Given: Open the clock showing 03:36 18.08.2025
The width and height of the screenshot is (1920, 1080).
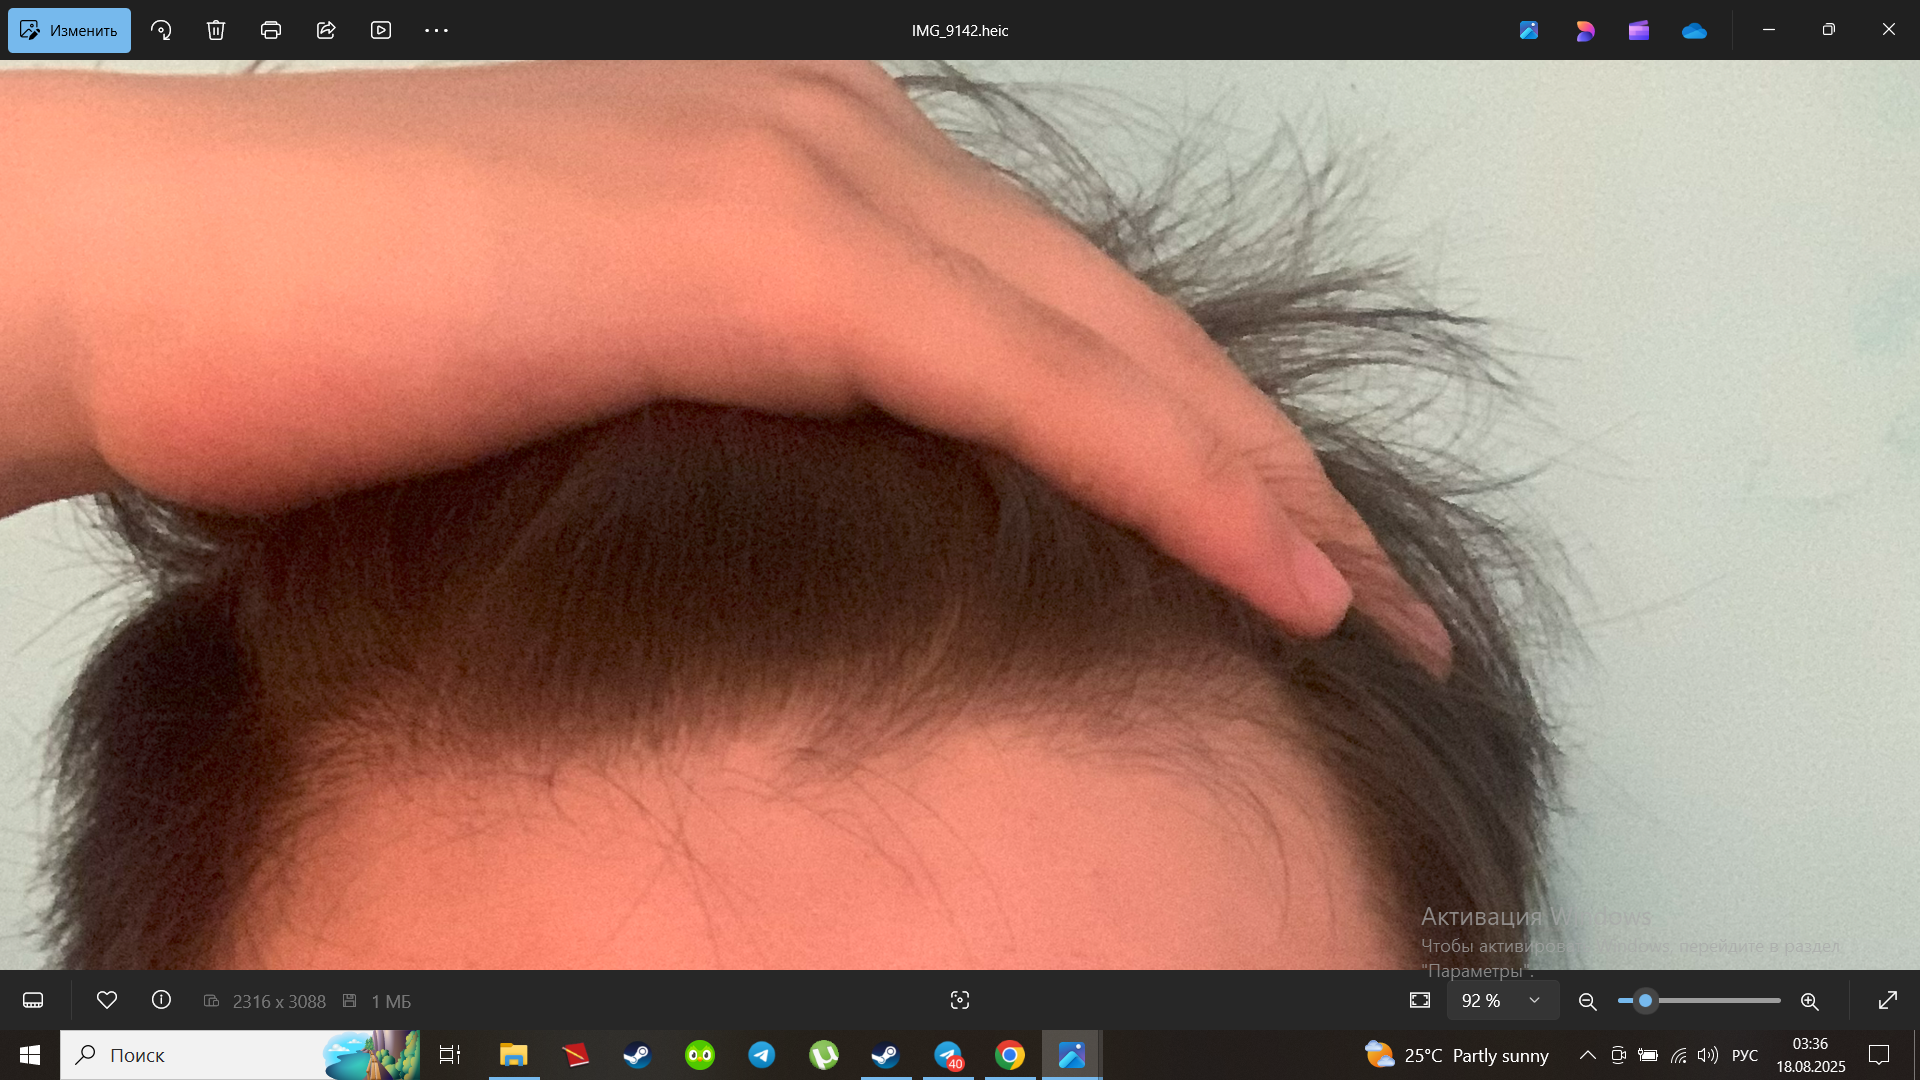Looking at the screenshot, I should [x=1811, y=1055].
